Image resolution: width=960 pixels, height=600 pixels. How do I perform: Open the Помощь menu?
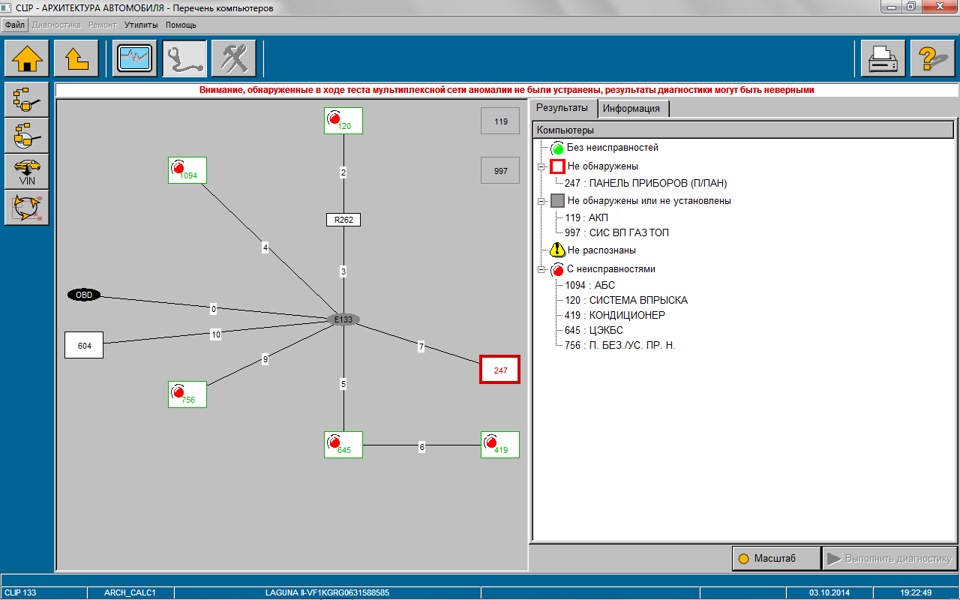(x=181, y=25)
